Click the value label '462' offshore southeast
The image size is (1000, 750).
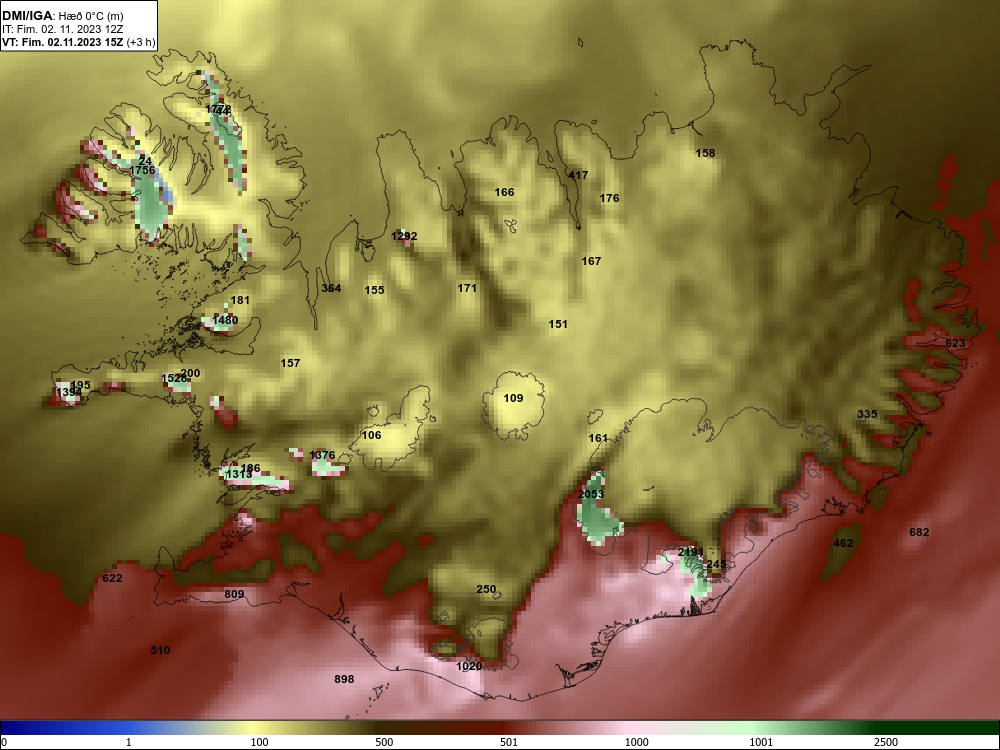[x=843, y=543]
